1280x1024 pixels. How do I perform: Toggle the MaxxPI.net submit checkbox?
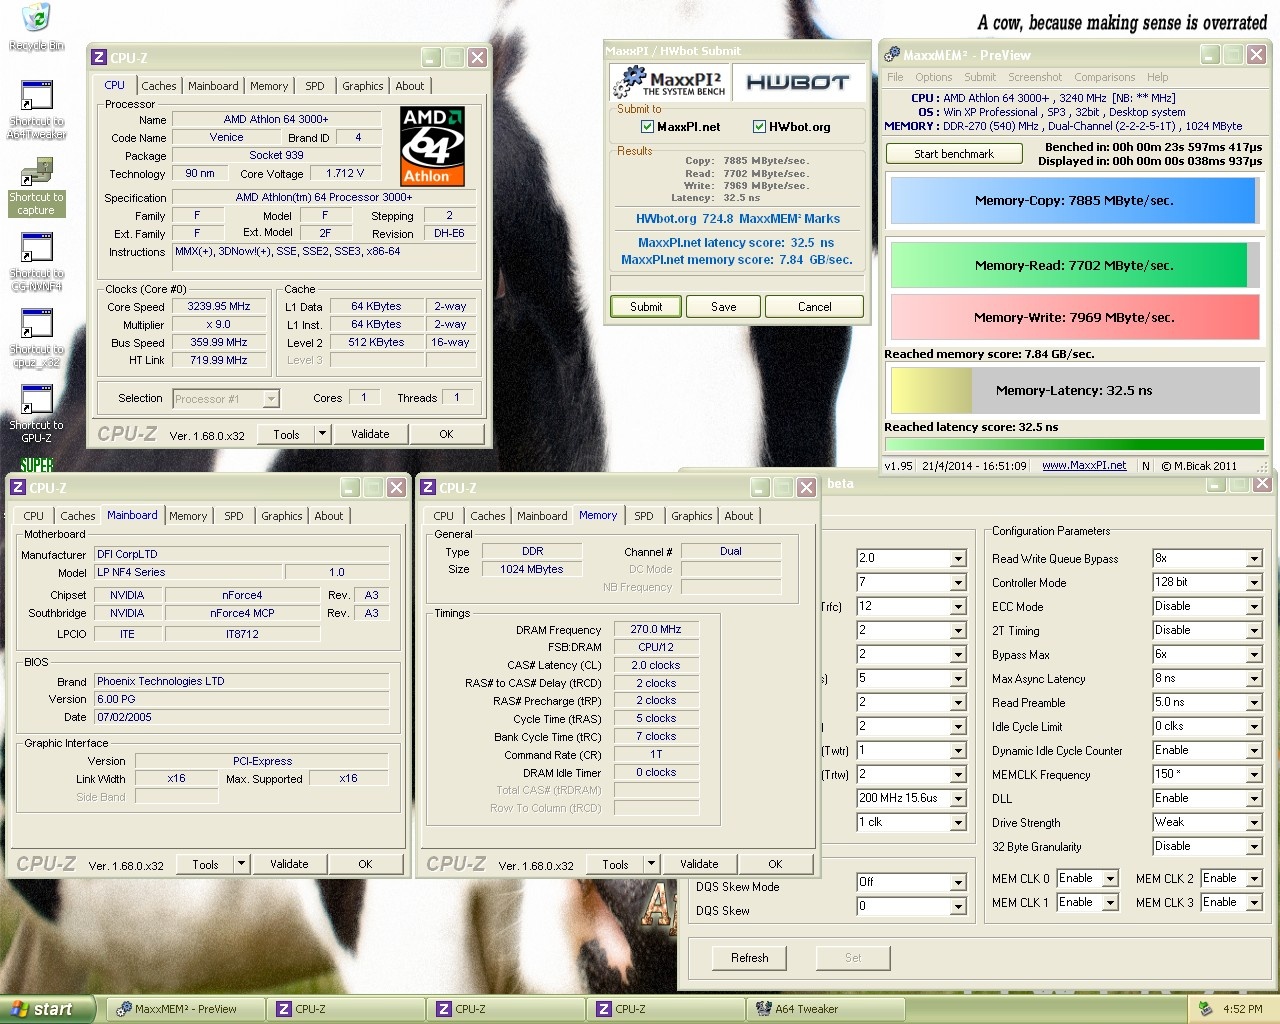pos(647,127)
